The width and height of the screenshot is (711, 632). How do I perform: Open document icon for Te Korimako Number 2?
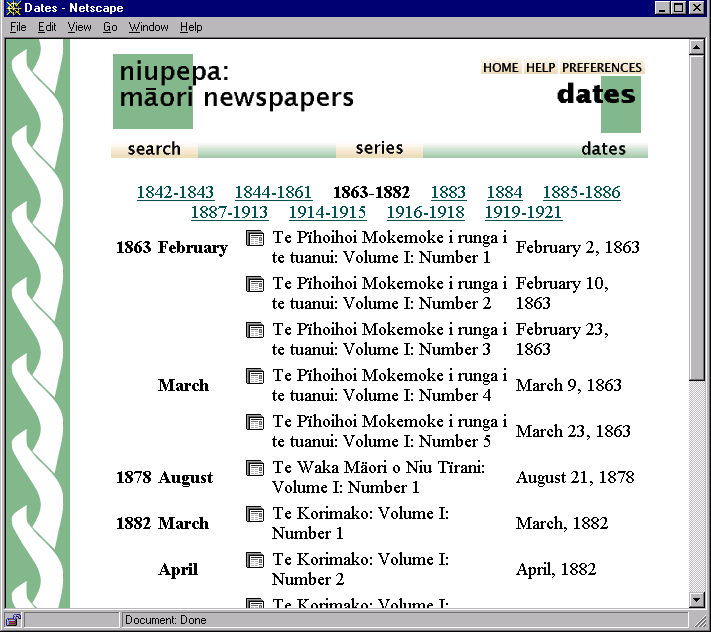(255, 560)
